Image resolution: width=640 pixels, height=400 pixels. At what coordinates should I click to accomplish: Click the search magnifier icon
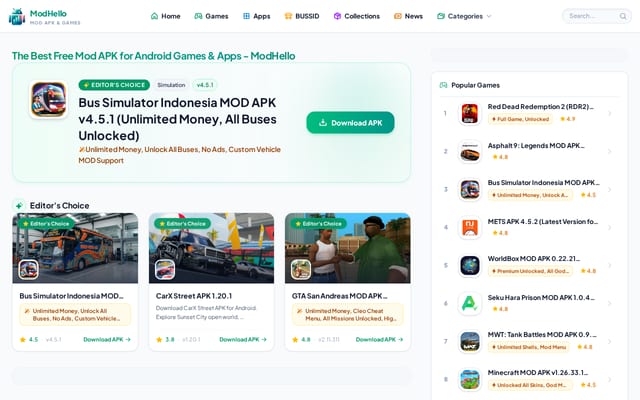click(x=623, y=16)
